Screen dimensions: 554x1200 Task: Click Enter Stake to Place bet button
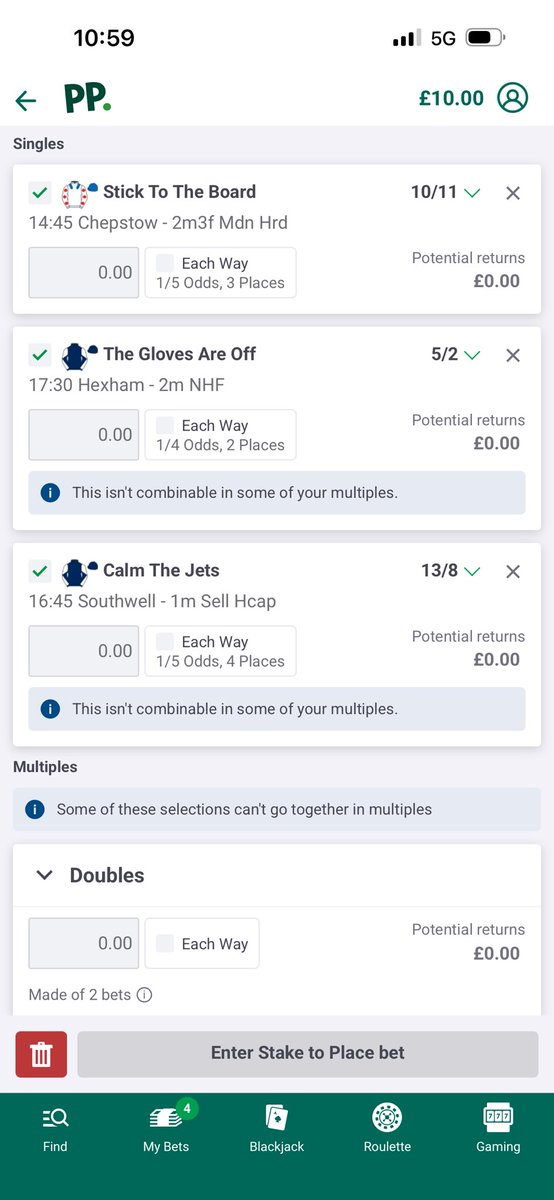308,1054
